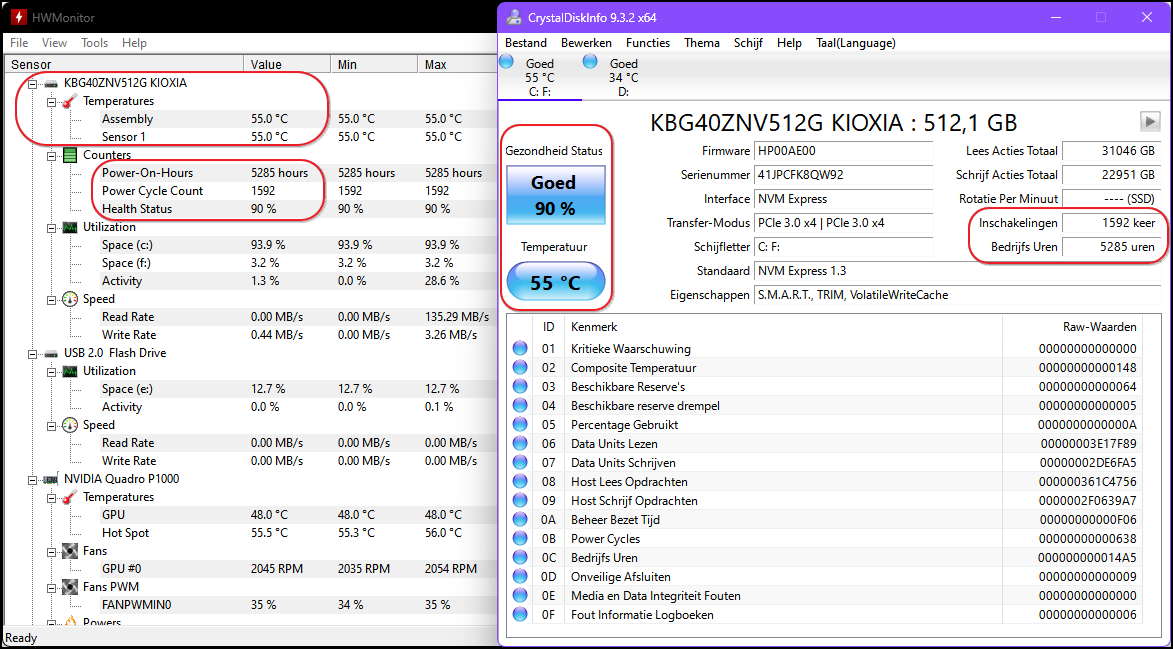This screenshot has width=1173, height=649.
Task: Click the blue status orb for disk C: F:
Action: pos(506,61)
